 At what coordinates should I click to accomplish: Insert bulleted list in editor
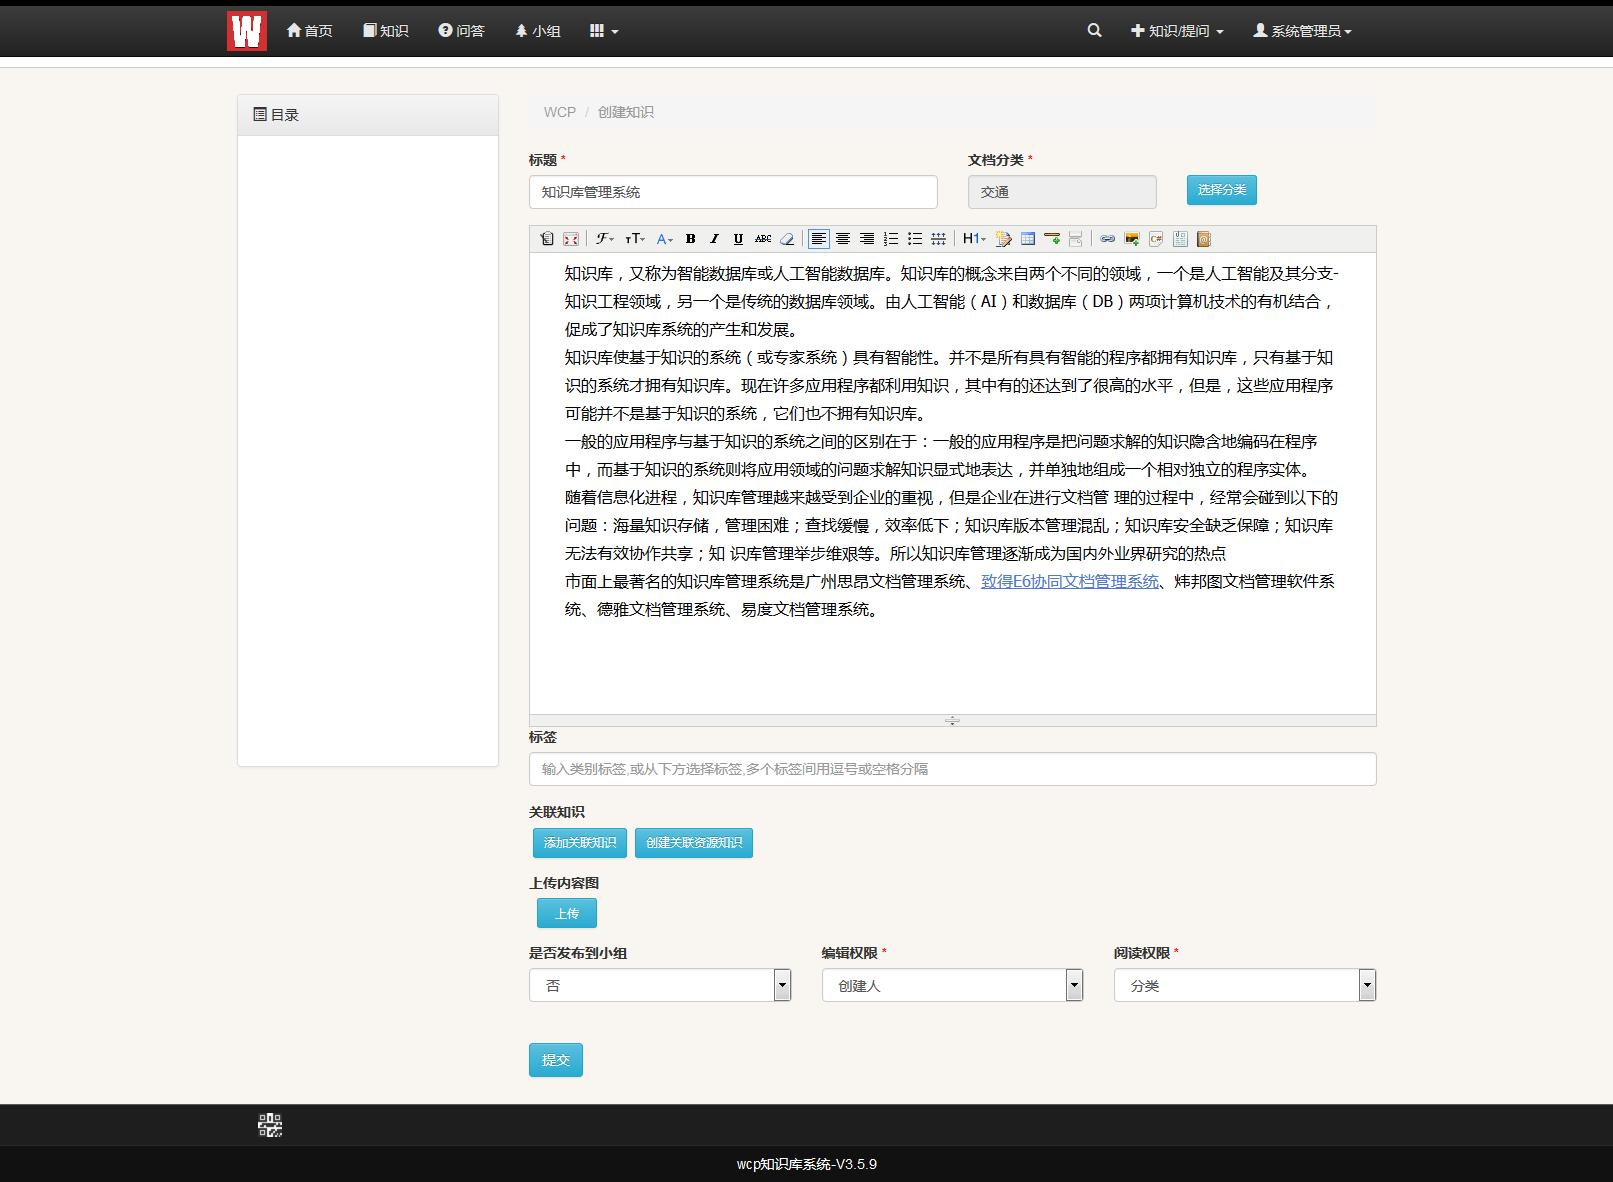click(915, 239)
